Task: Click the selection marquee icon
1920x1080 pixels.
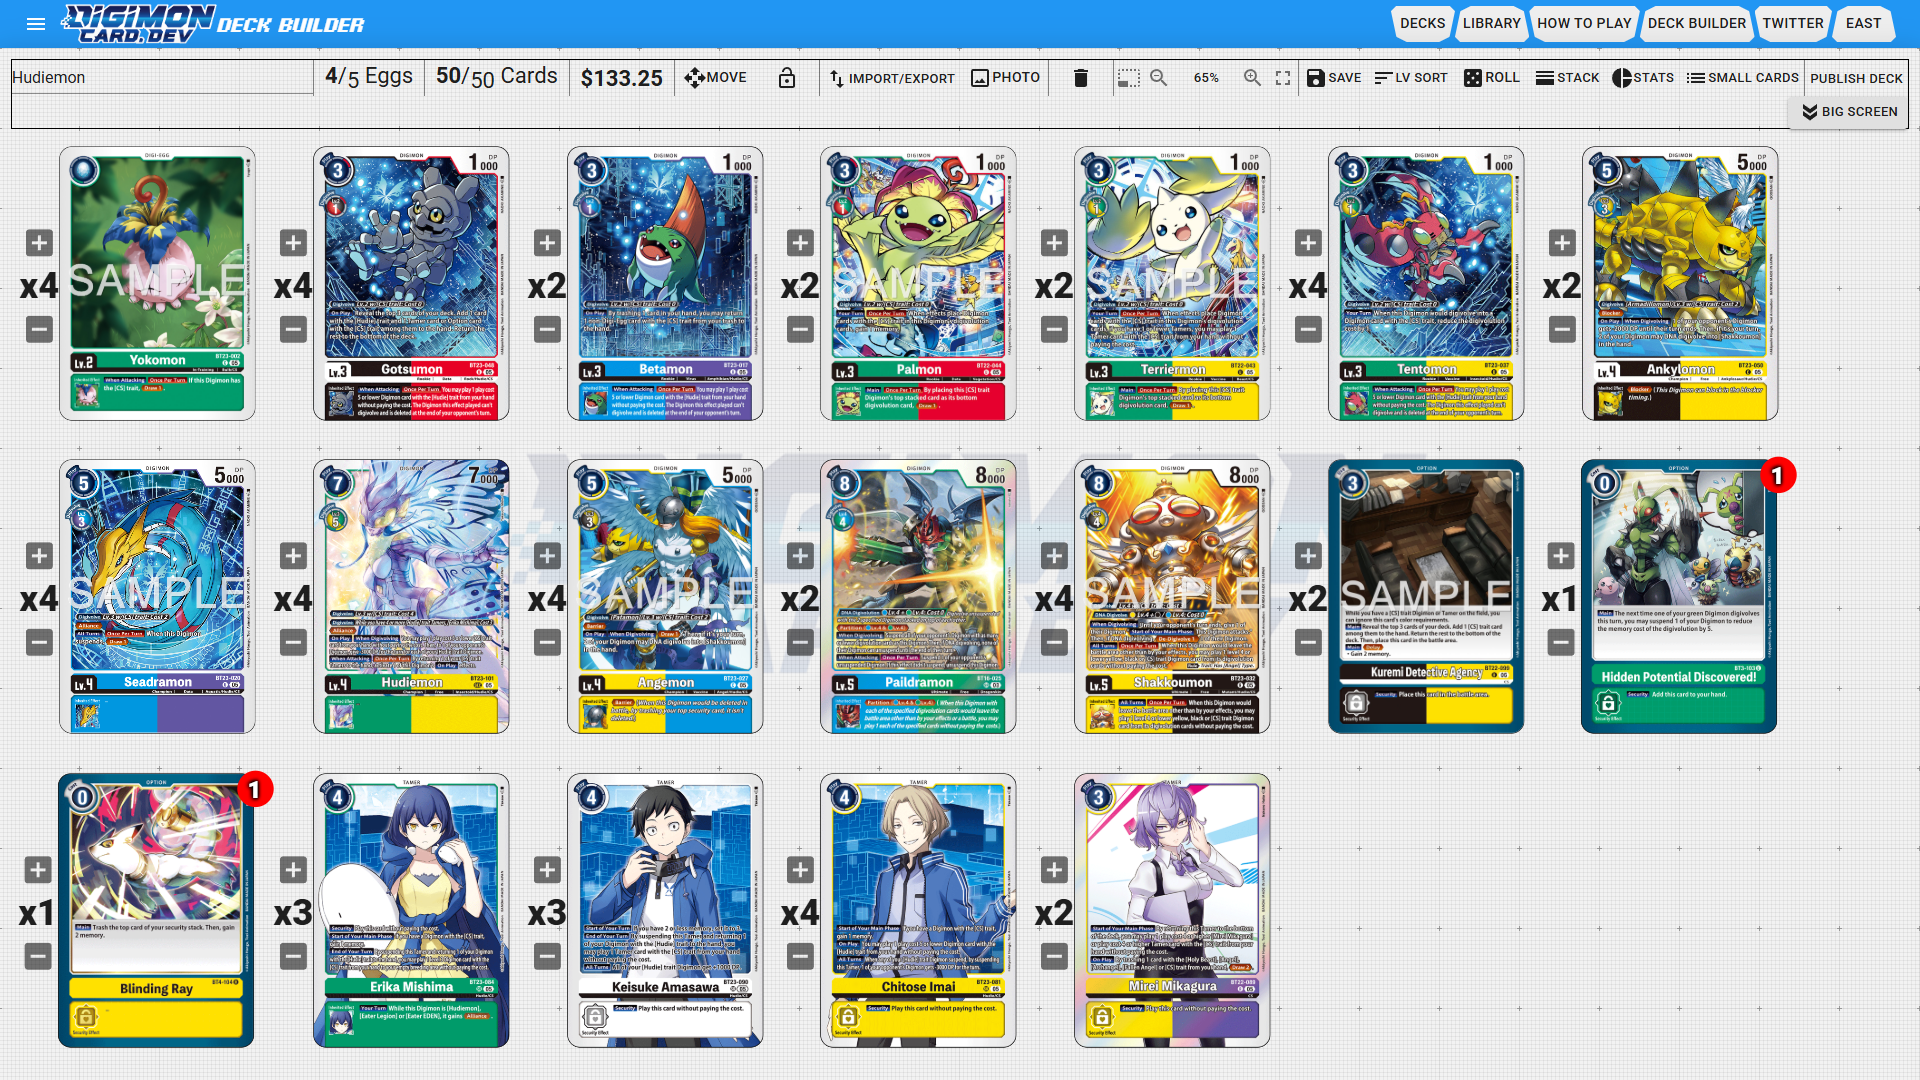Action: pos(1128,78)
